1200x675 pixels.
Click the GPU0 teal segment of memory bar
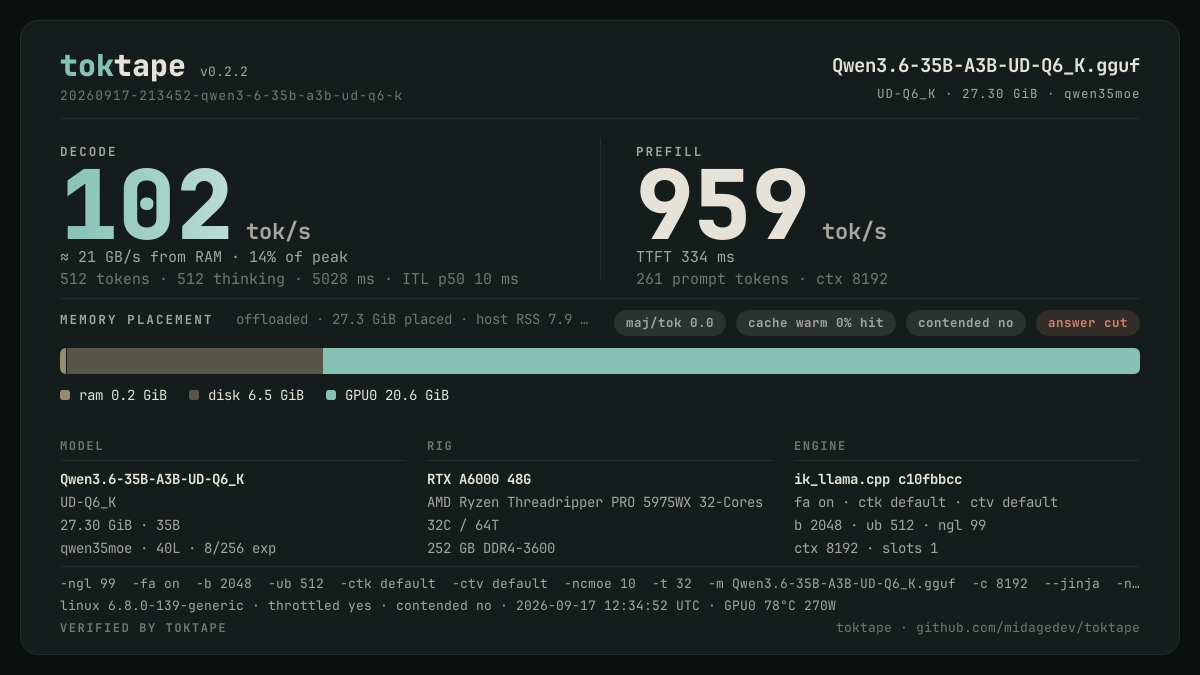pyautogui.click(x=731, y=361)
